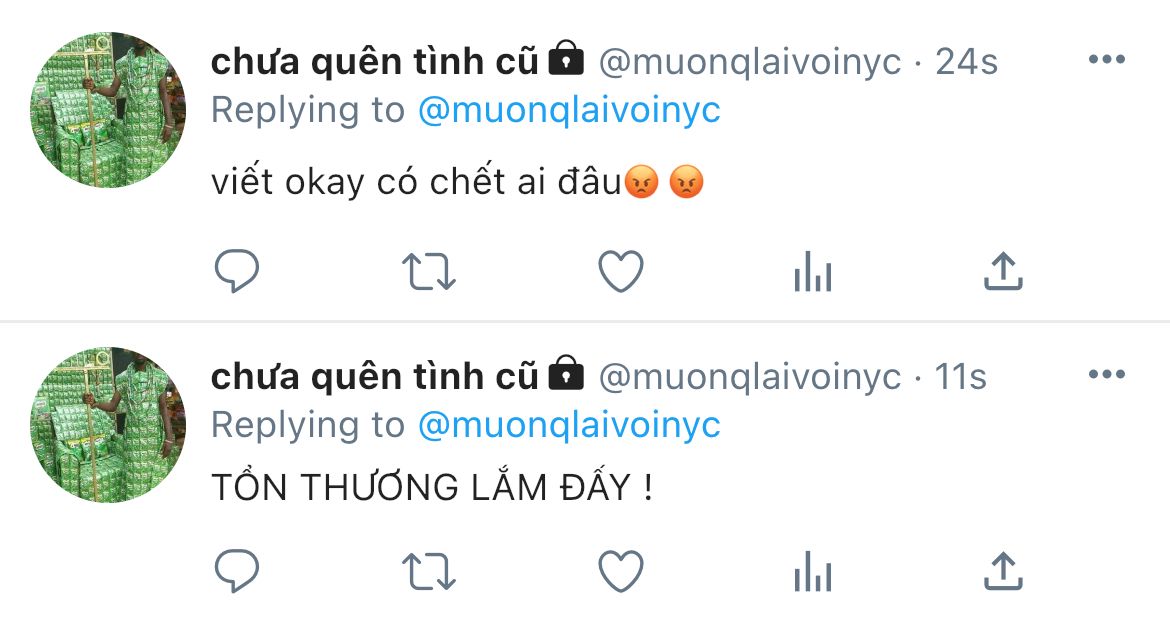
Task: Like the 'viết okay có chết ai đâu' tweet
Action: 621,271
